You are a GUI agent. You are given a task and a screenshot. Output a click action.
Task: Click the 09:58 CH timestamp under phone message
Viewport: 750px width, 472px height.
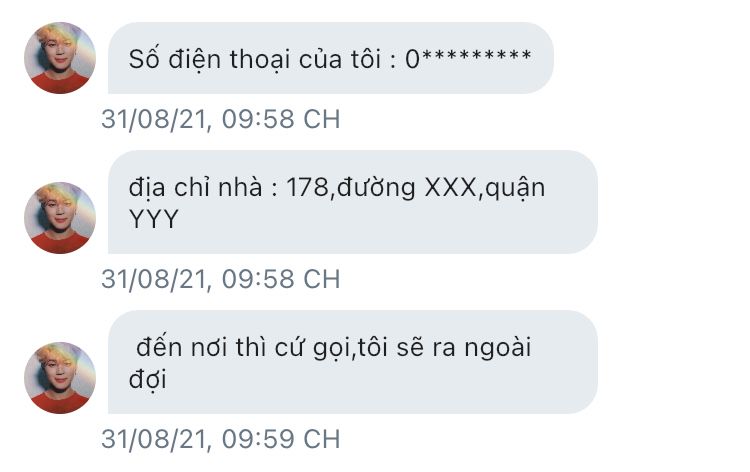(281, 119)
